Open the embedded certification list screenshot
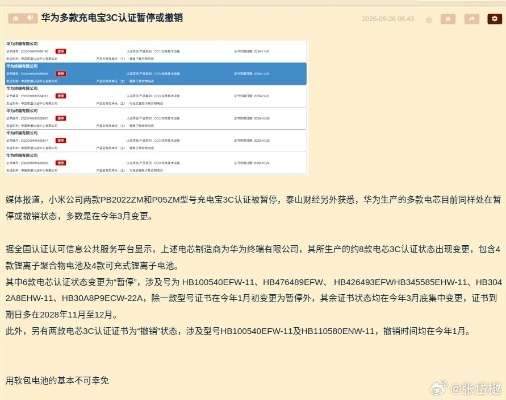506x400 pixels. [156, 107]
